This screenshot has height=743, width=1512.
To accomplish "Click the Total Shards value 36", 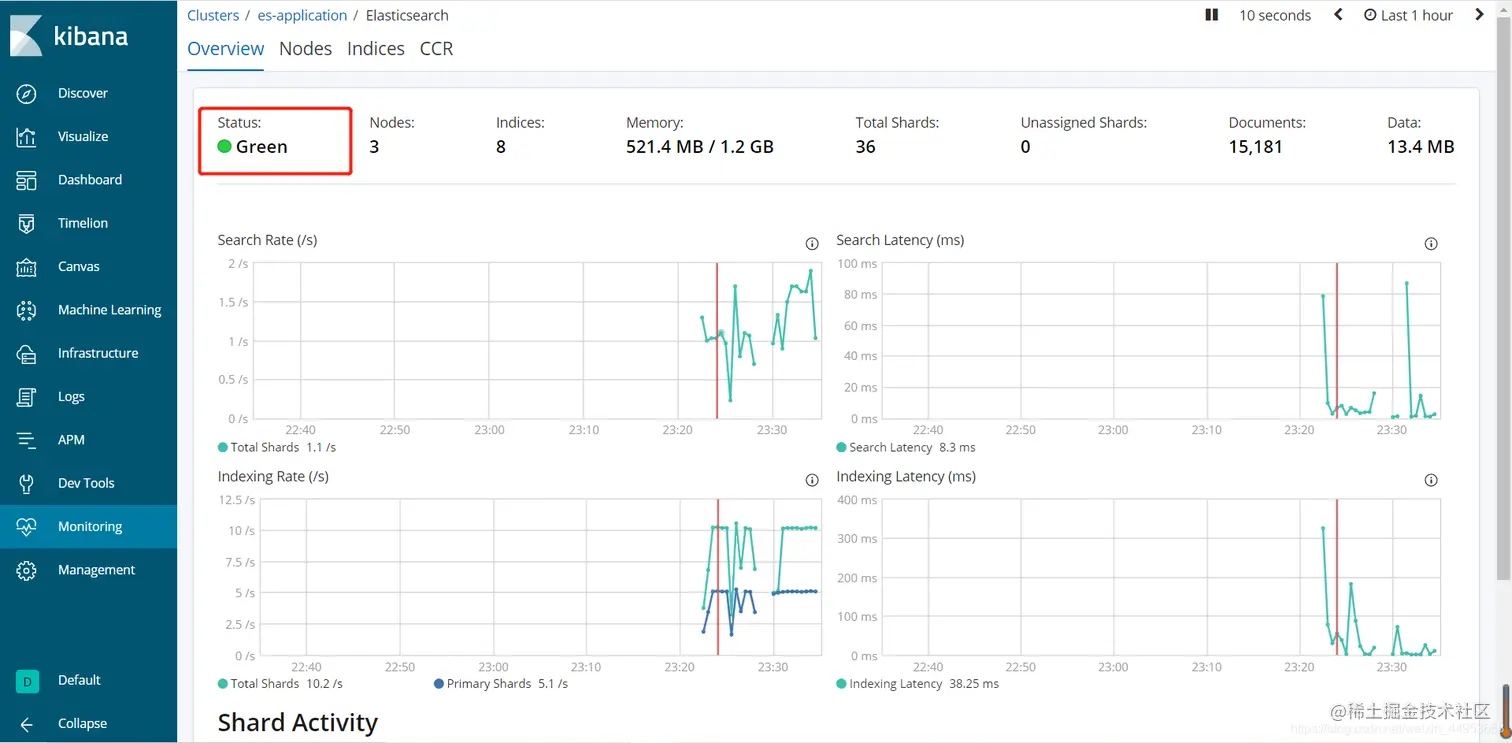I will (866, 147).
